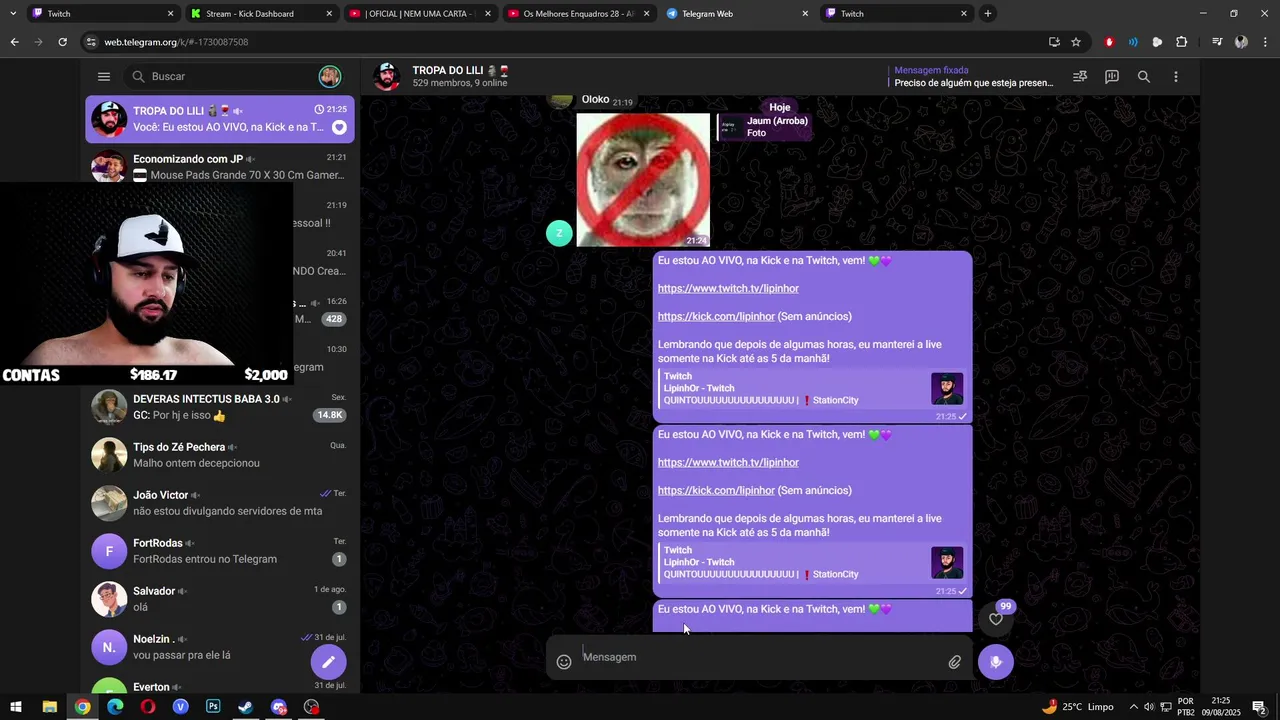
Task: Open the Noelzin conversation
Action: (219, 647)
